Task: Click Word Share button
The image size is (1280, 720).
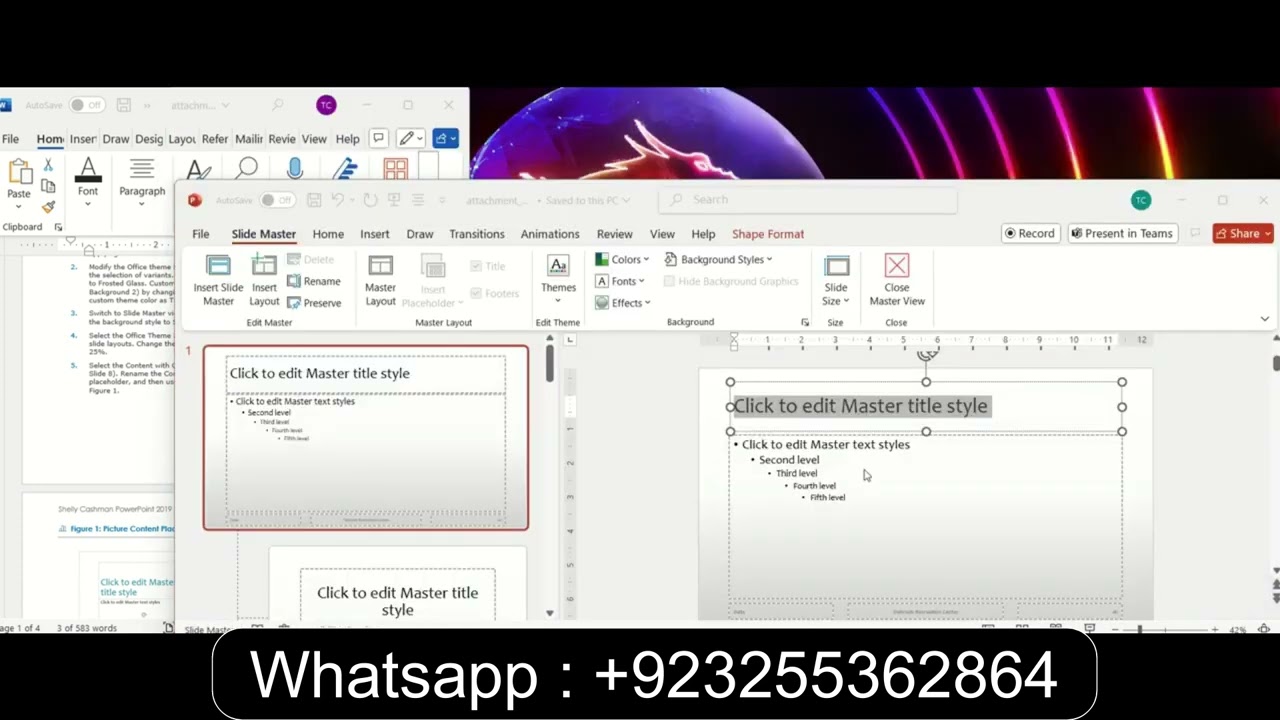Action: [x=447, y=138]
